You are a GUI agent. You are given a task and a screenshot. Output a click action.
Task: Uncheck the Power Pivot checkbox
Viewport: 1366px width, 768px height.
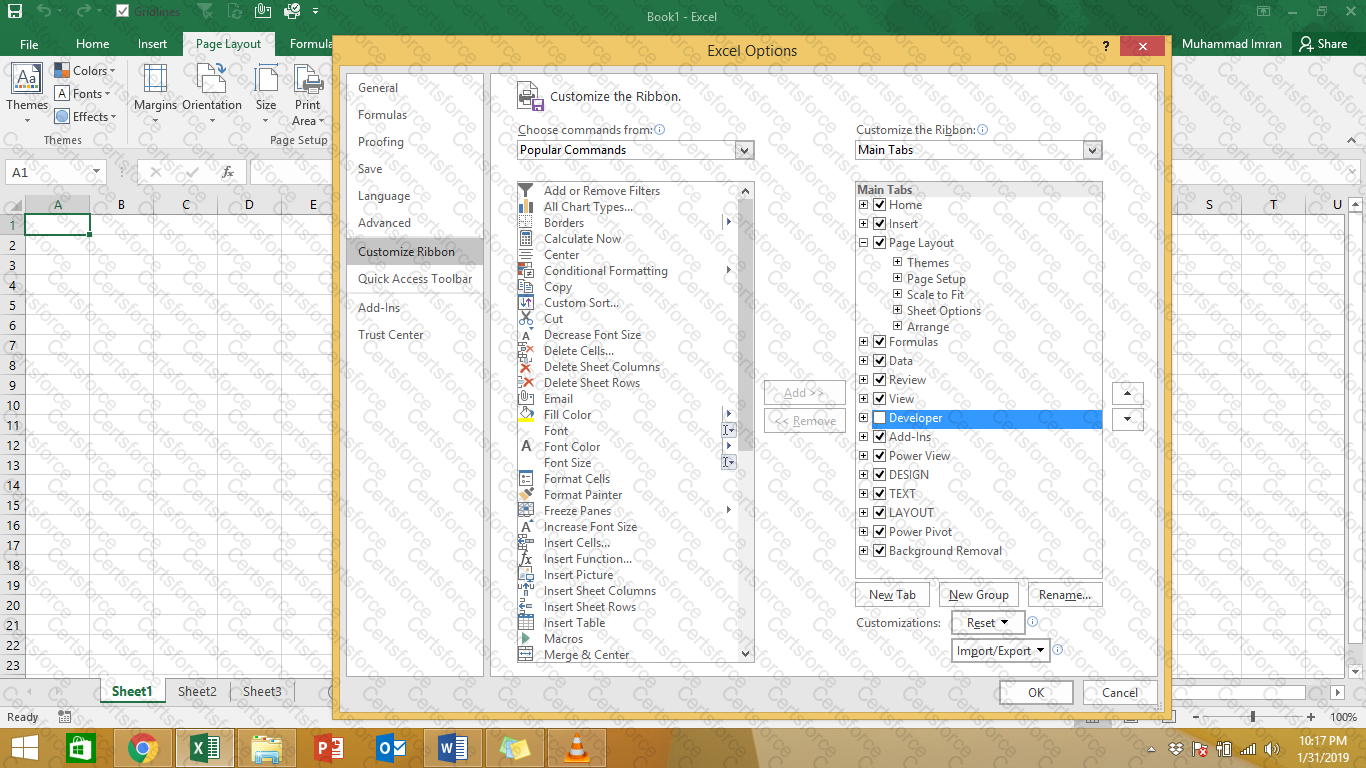point(880,532)
